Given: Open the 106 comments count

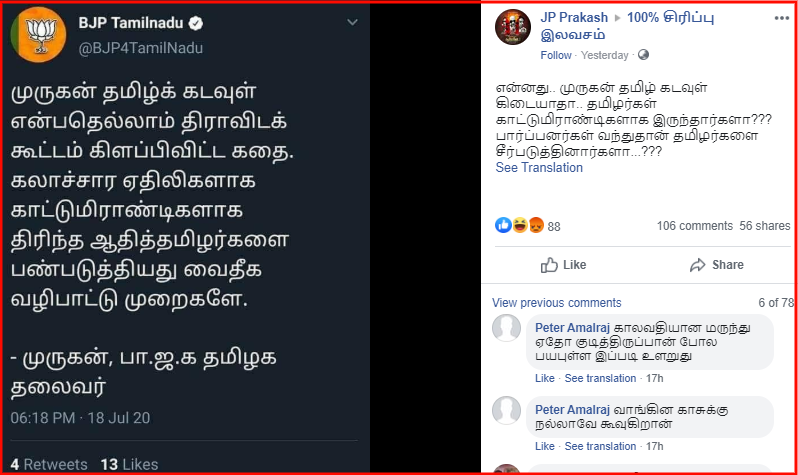Looking at the screenshot, I should click(695, 226).
